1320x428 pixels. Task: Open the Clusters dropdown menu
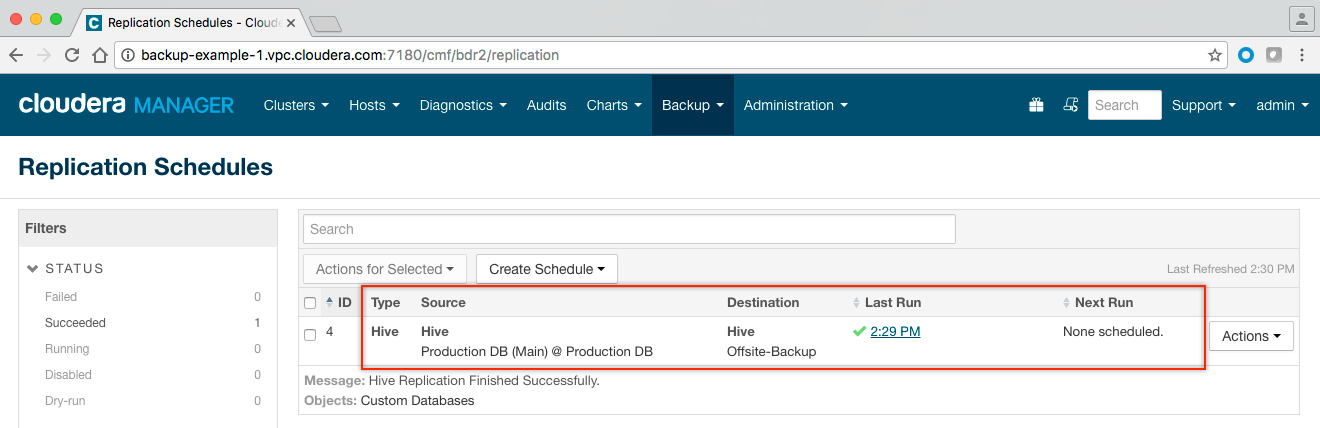(x=296, y=105)
